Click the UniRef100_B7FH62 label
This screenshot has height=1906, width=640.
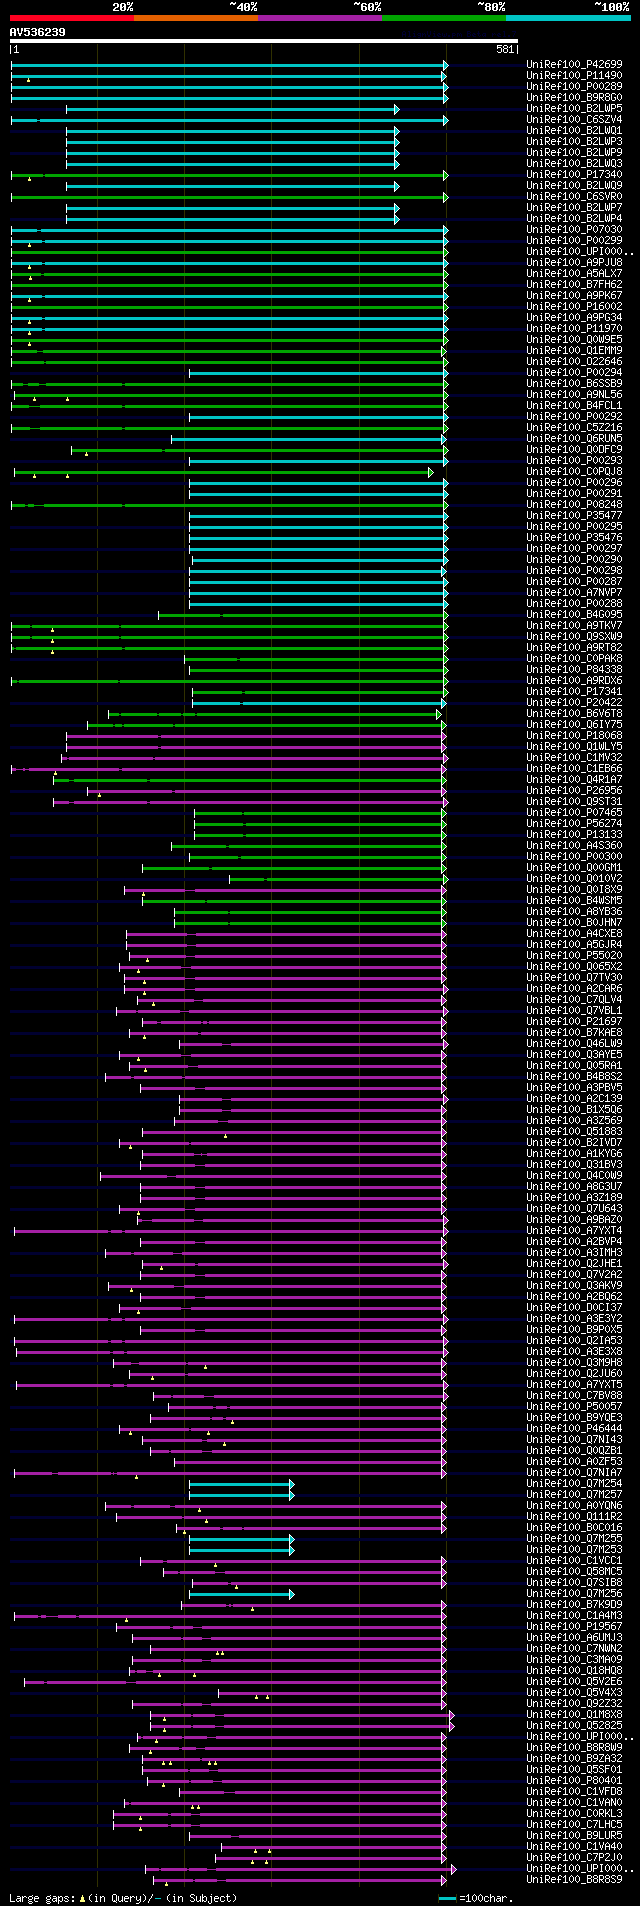coord(574,285)
